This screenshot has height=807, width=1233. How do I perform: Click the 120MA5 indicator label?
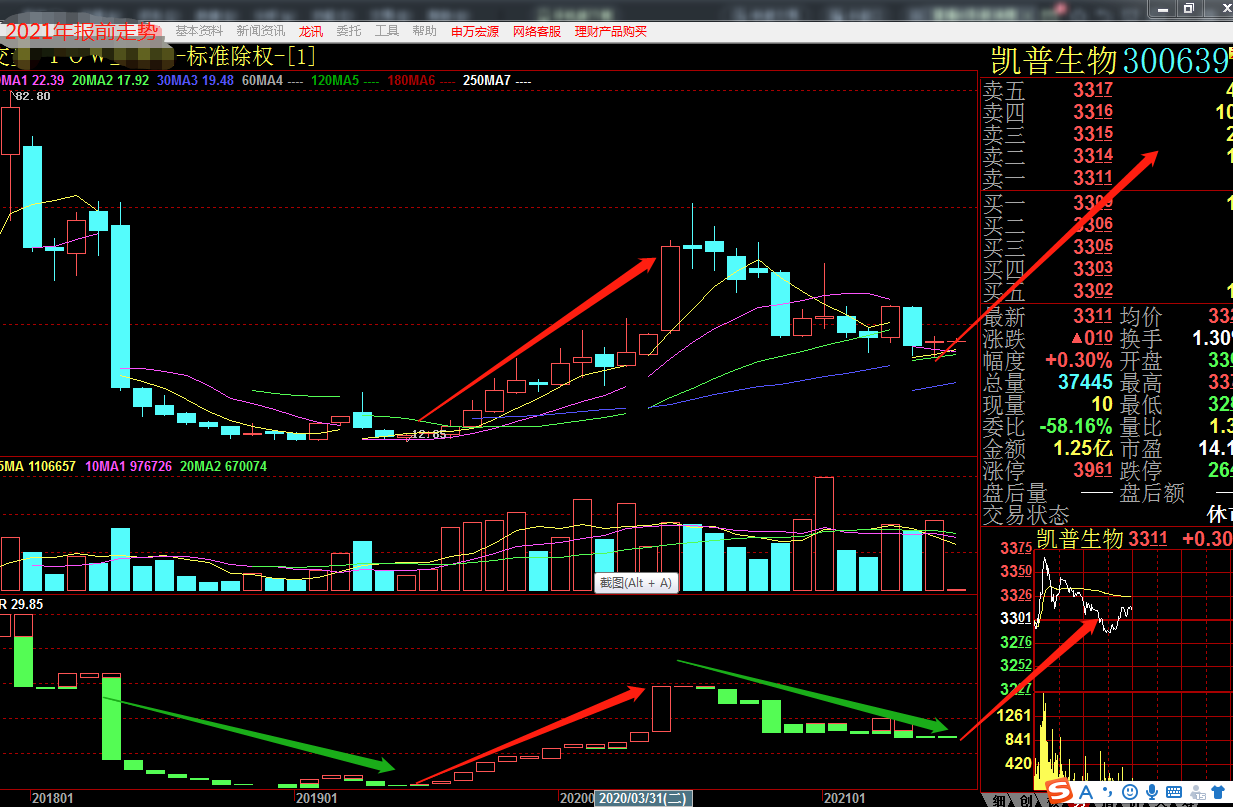[x=345, y=80]
